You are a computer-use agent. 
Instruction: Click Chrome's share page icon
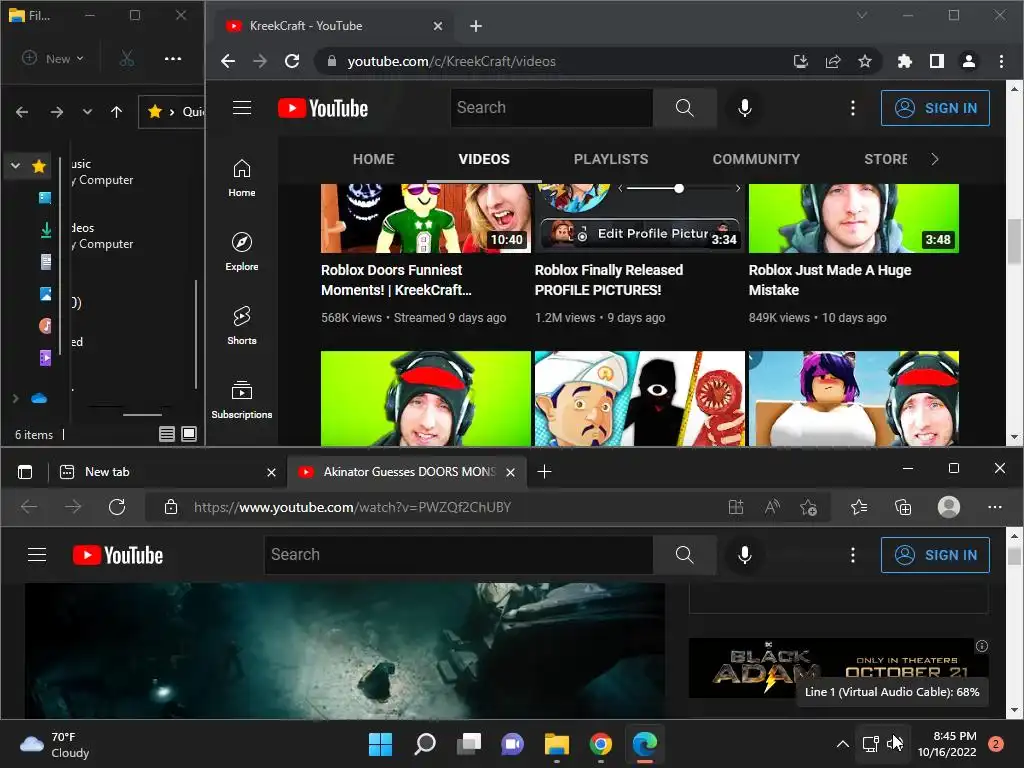click(x=833, y=61)
